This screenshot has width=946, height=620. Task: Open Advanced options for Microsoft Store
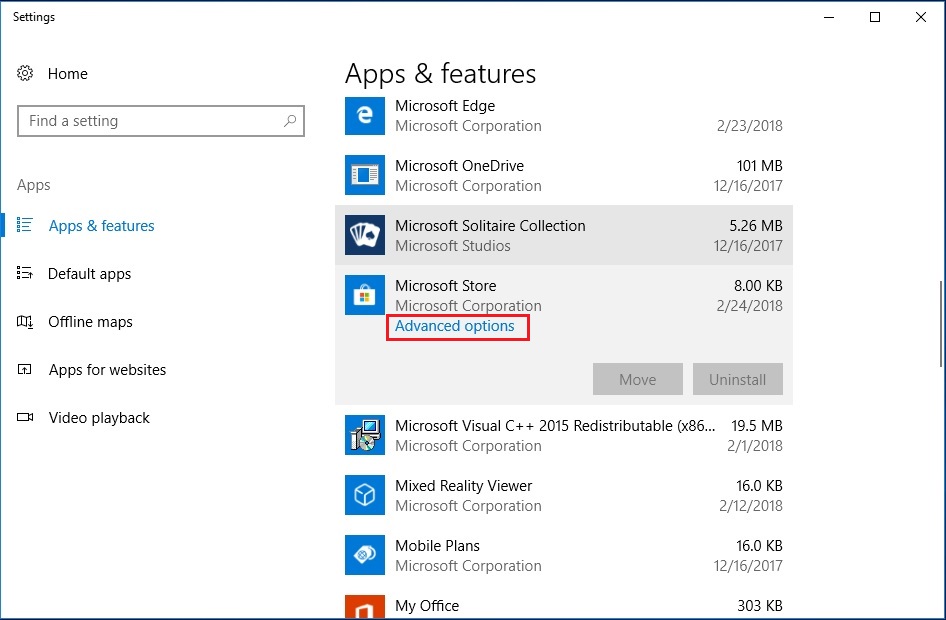(x=455, y=326)
